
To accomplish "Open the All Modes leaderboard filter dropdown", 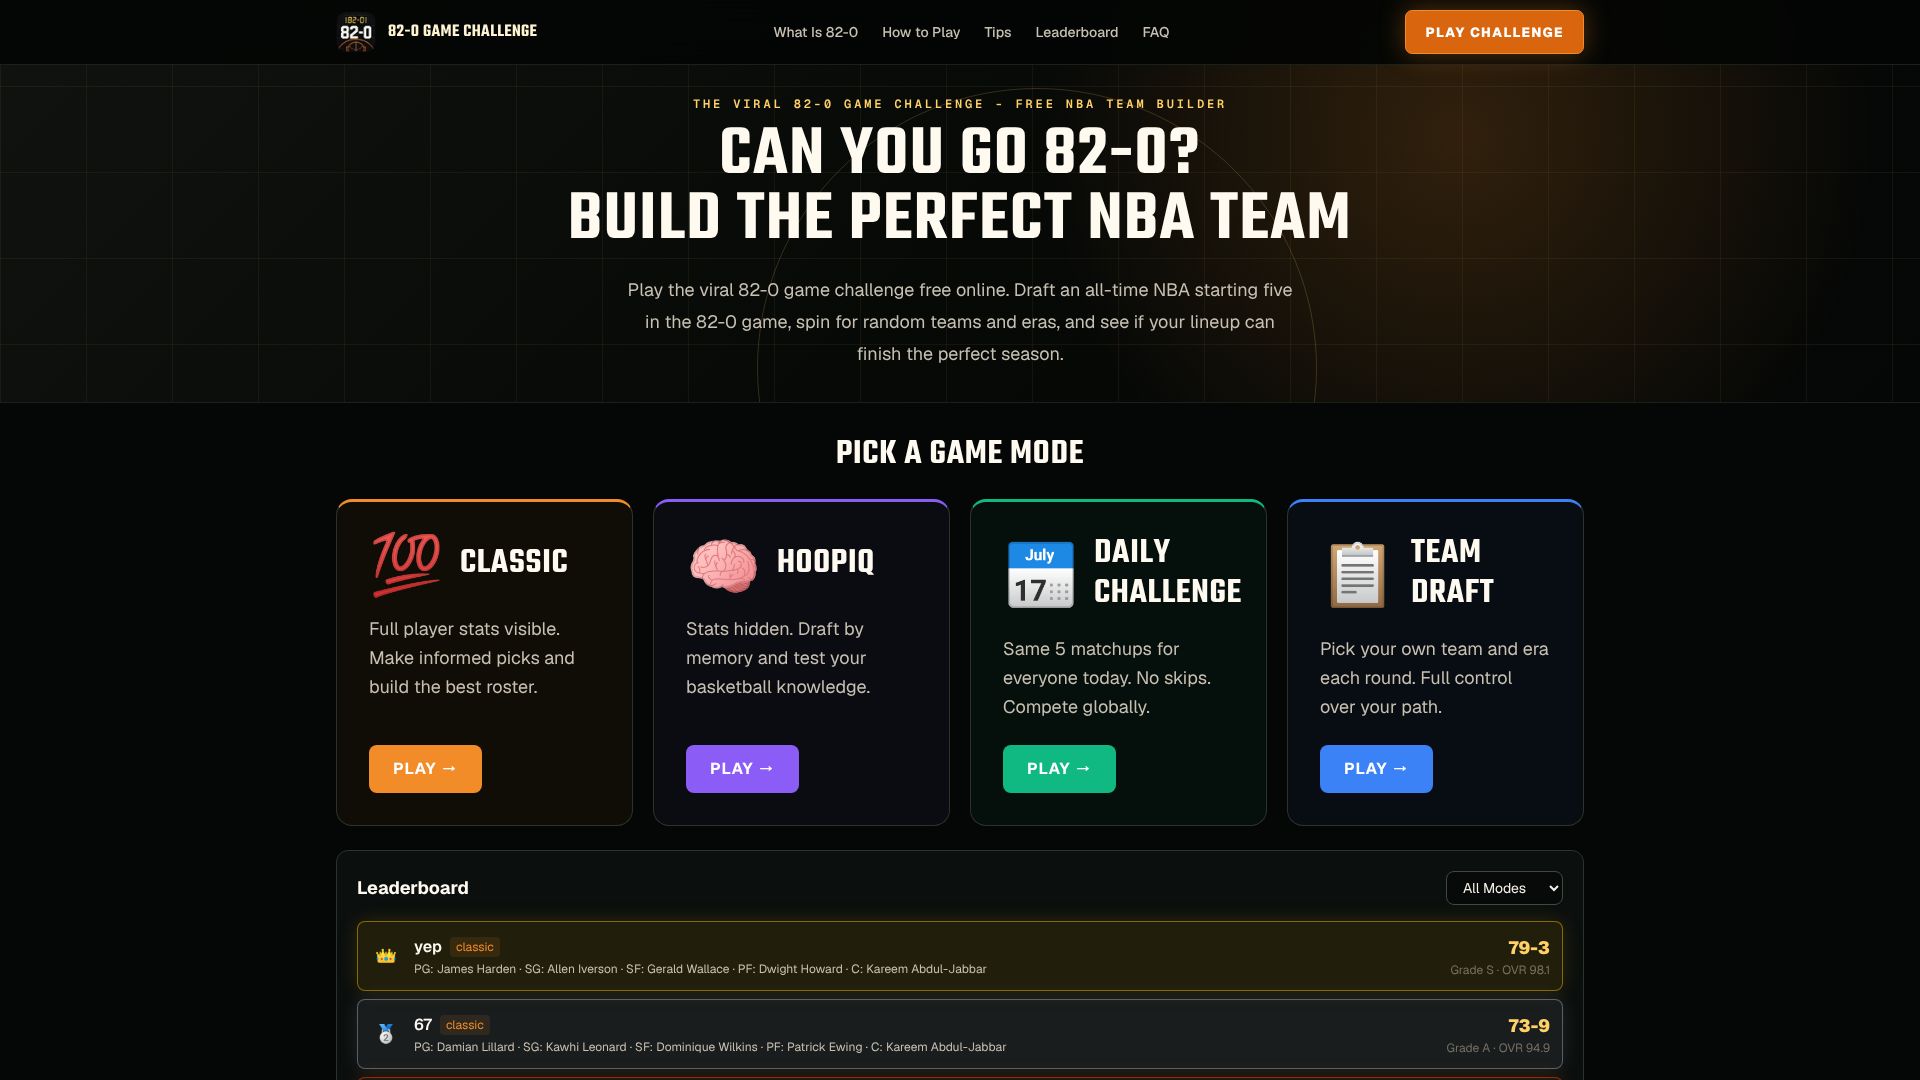I will click(1504, 888).
